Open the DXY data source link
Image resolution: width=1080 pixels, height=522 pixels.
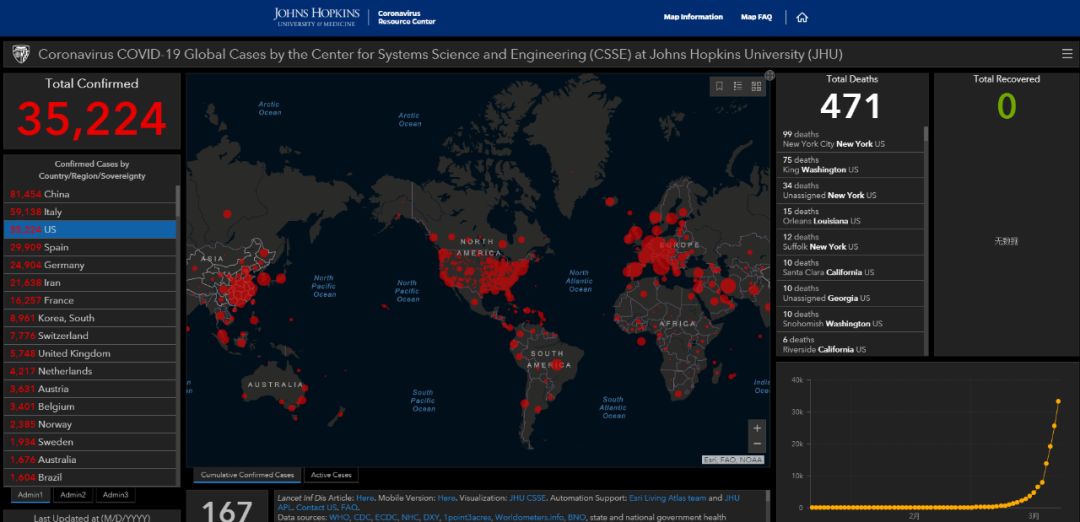433,516
